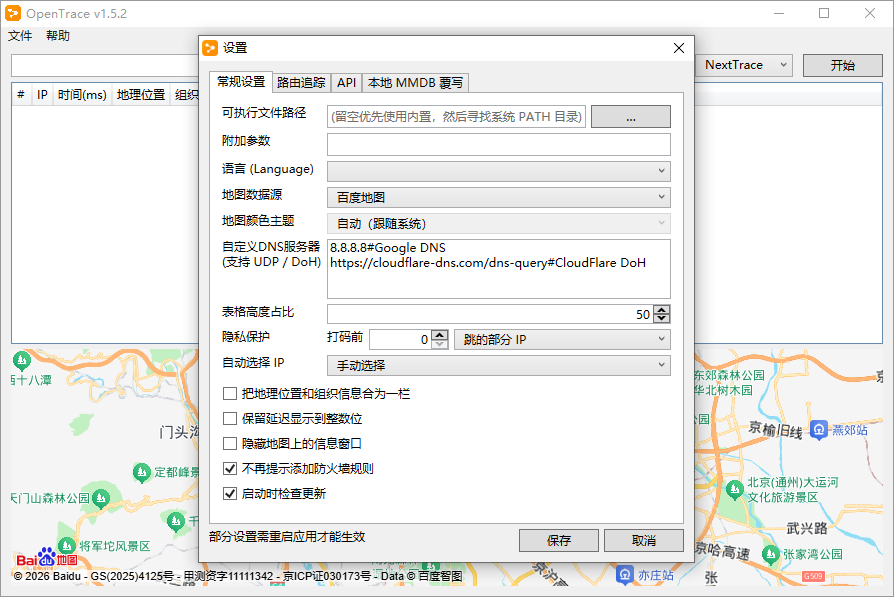Toggle 把地理位置和组织信息合为一栏 checkbox
894x597 pixels.
click(x=230, y=393)
